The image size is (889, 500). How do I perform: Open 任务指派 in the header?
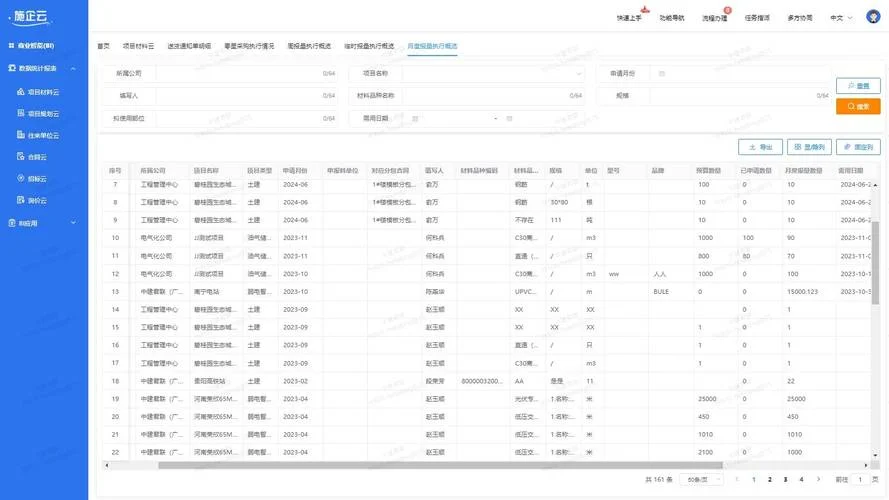757,18
